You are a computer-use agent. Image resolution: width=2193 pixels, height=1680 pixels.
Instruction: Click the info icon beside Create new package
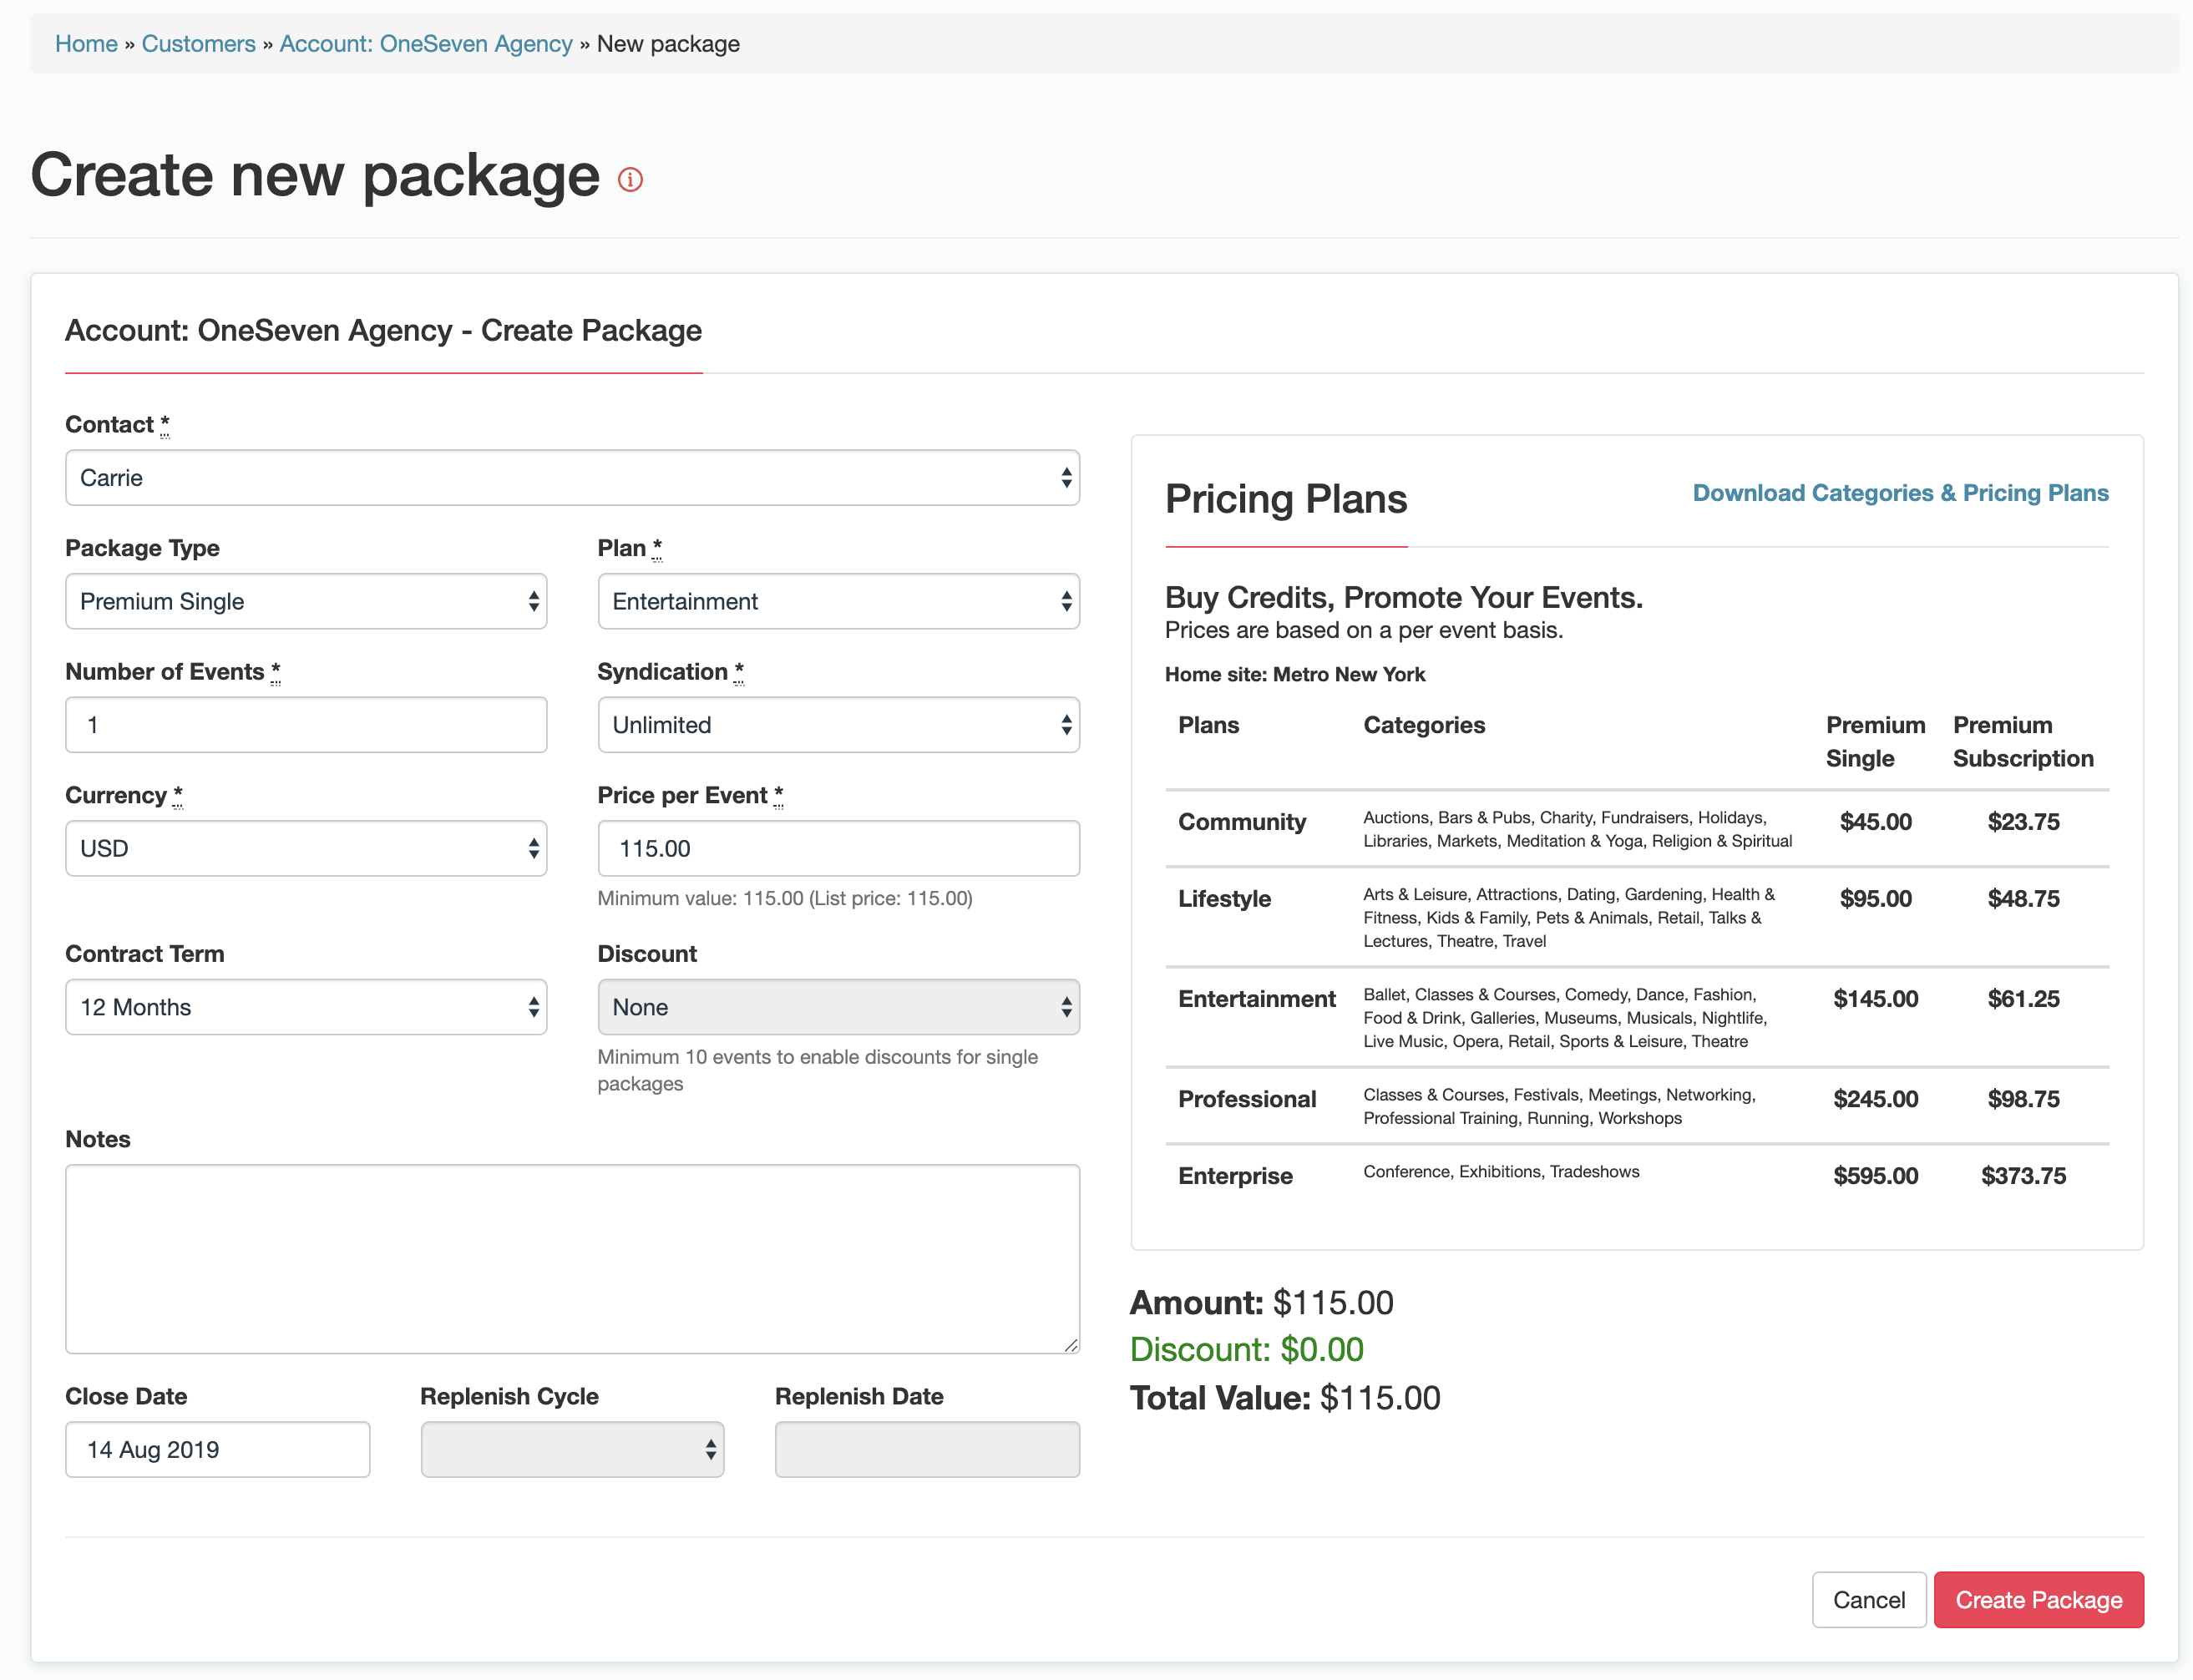(x=630, y=180)
